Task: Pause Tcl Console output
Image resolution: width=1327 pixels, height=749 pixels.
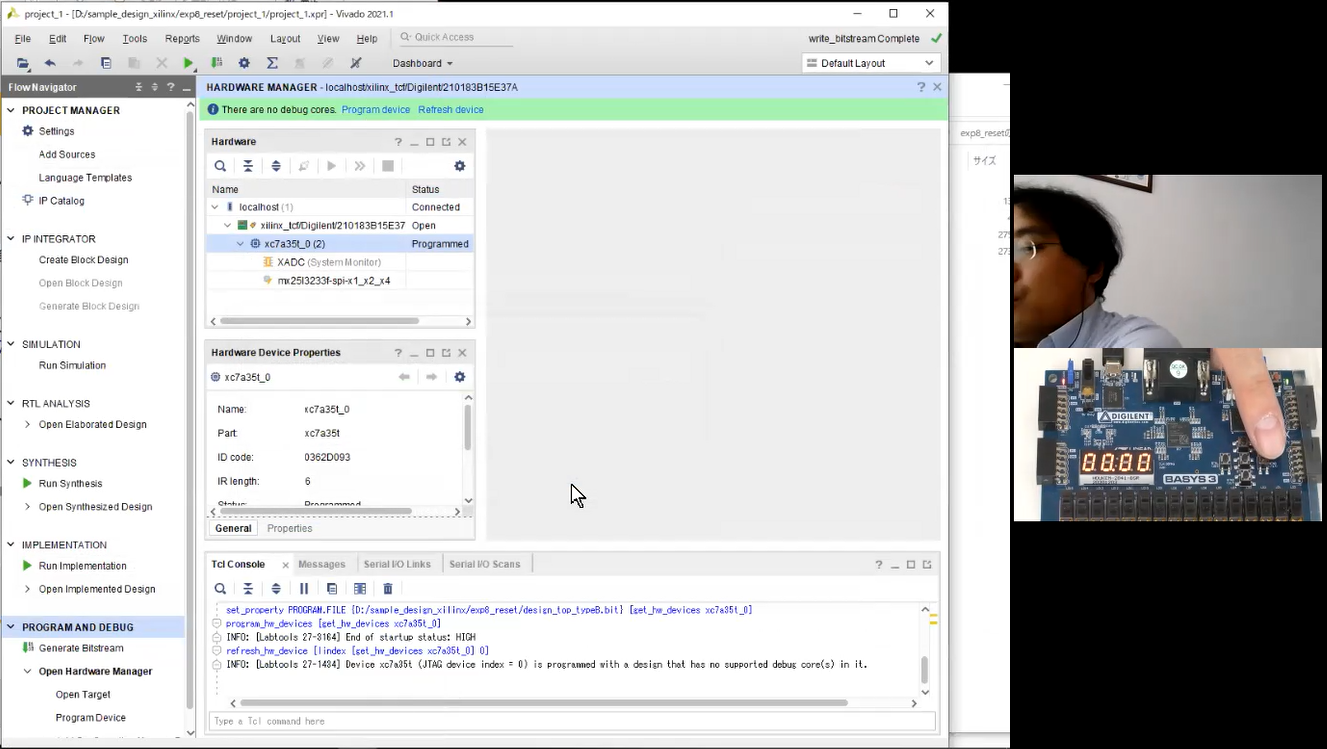Action: point(304,589)
